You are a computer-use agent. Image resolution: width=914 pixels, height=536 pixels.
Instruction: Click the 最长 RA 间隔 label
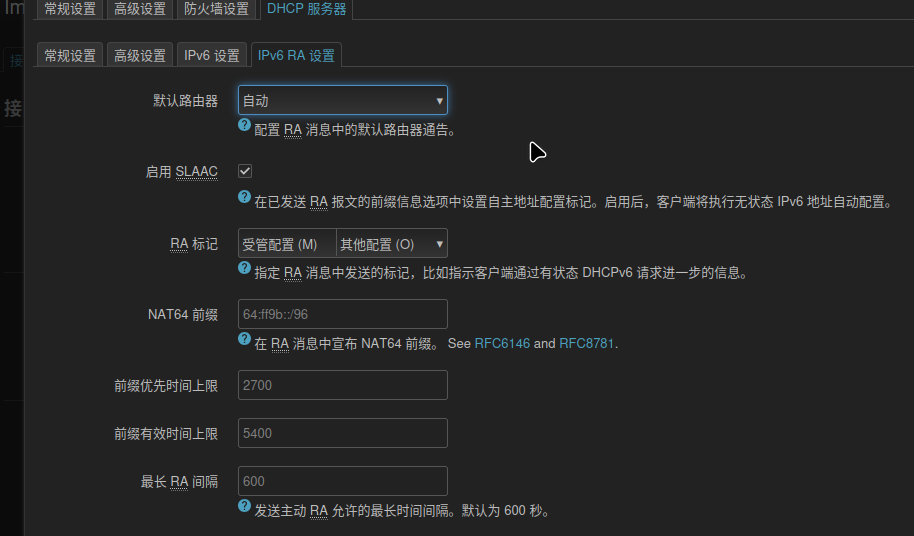180,482
